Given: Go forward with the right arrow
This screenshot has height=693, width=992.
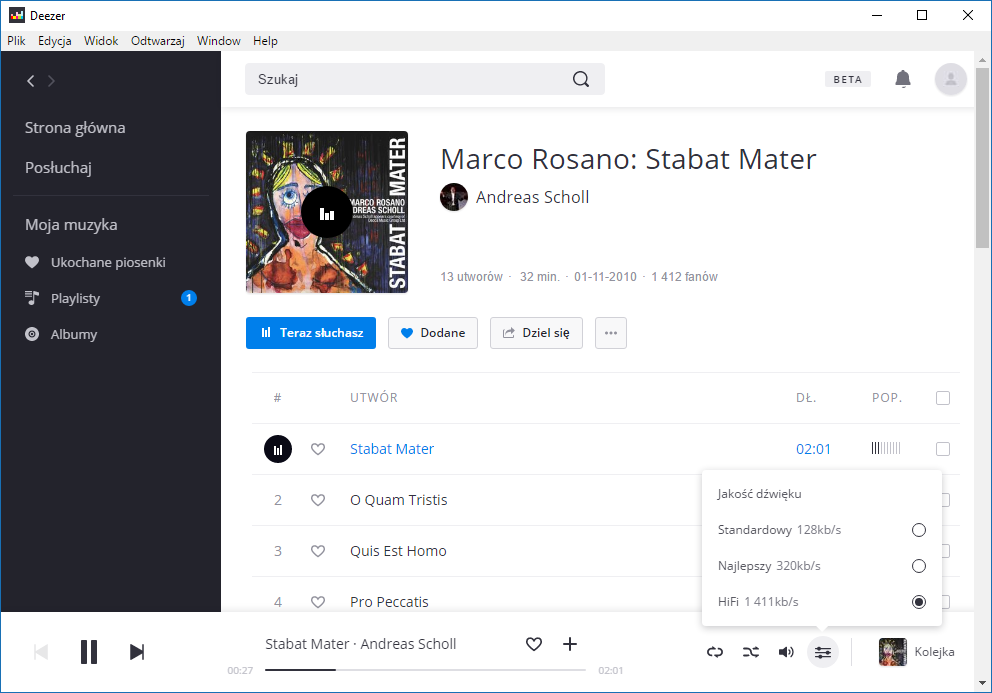Looking at the screenshot, I should tap(51, 81).
